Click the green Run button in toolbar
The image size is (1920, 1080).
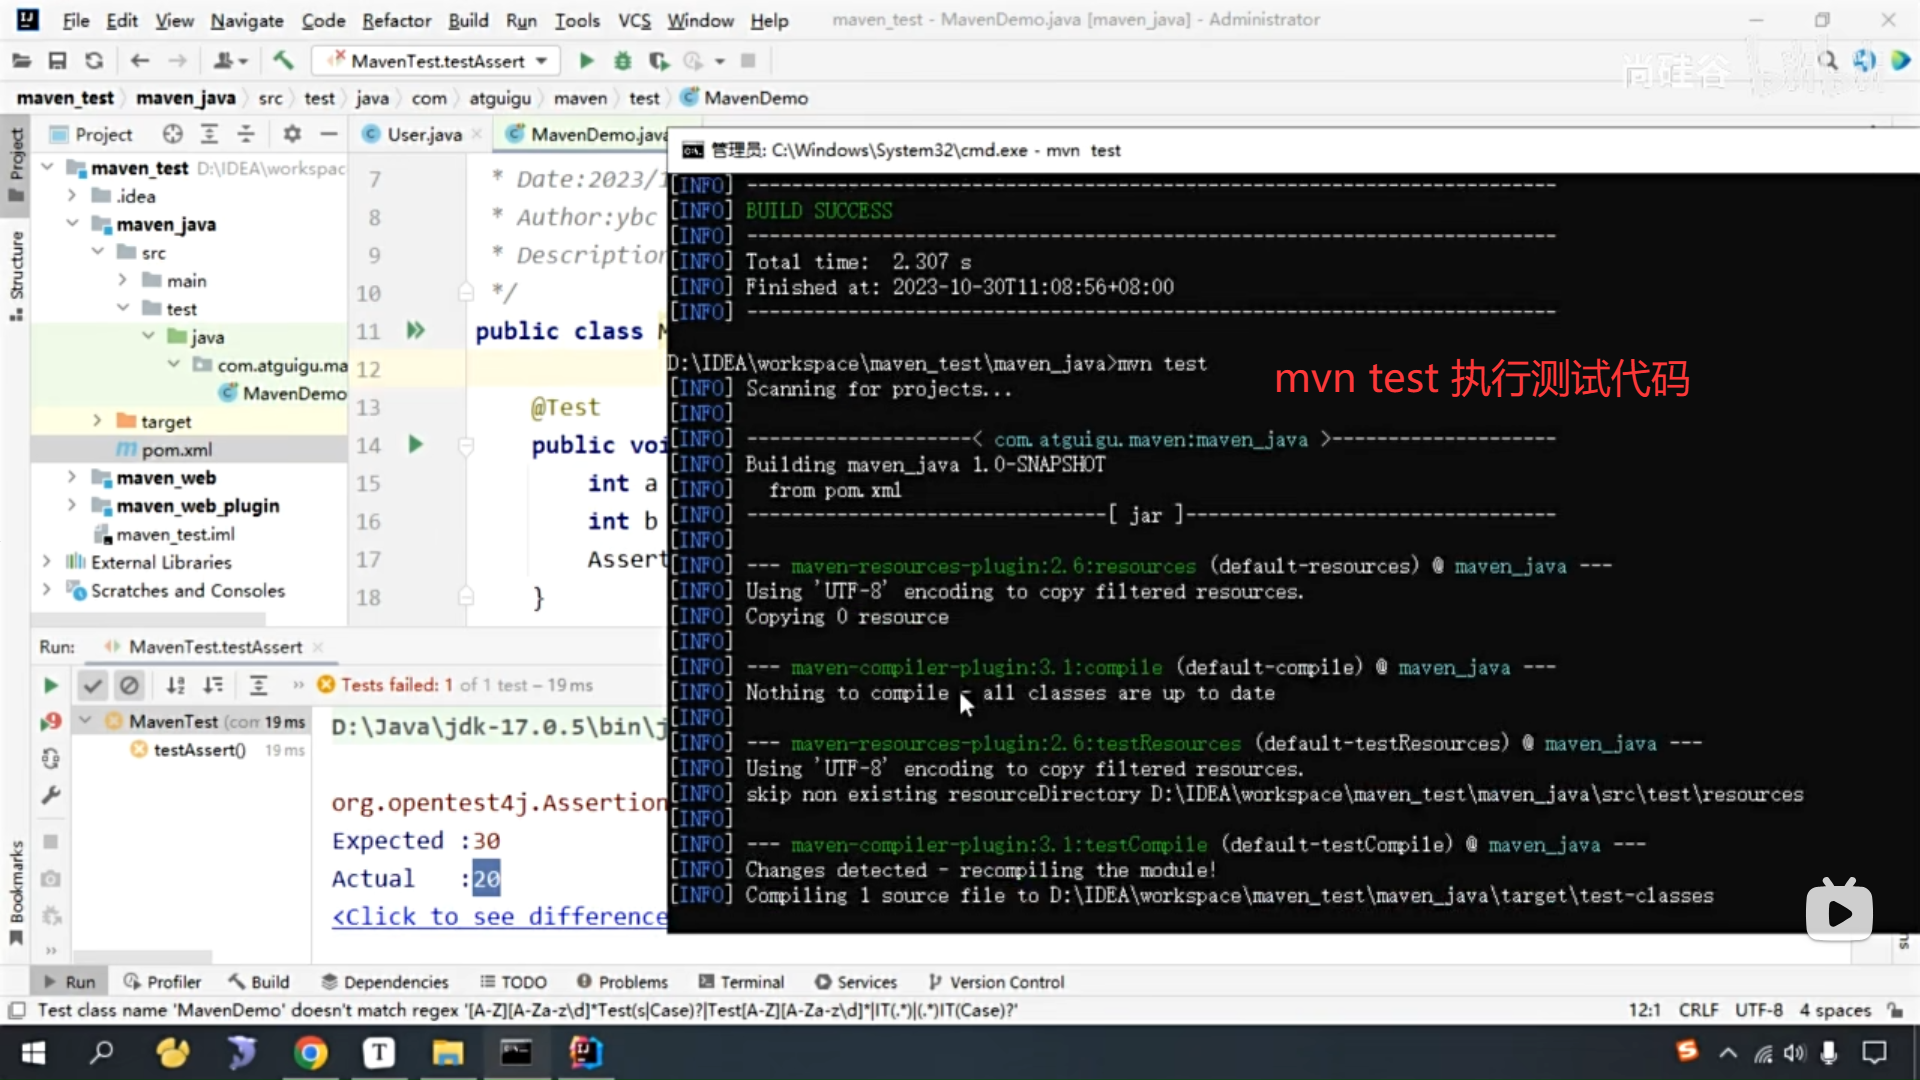(x=587, y=61)
